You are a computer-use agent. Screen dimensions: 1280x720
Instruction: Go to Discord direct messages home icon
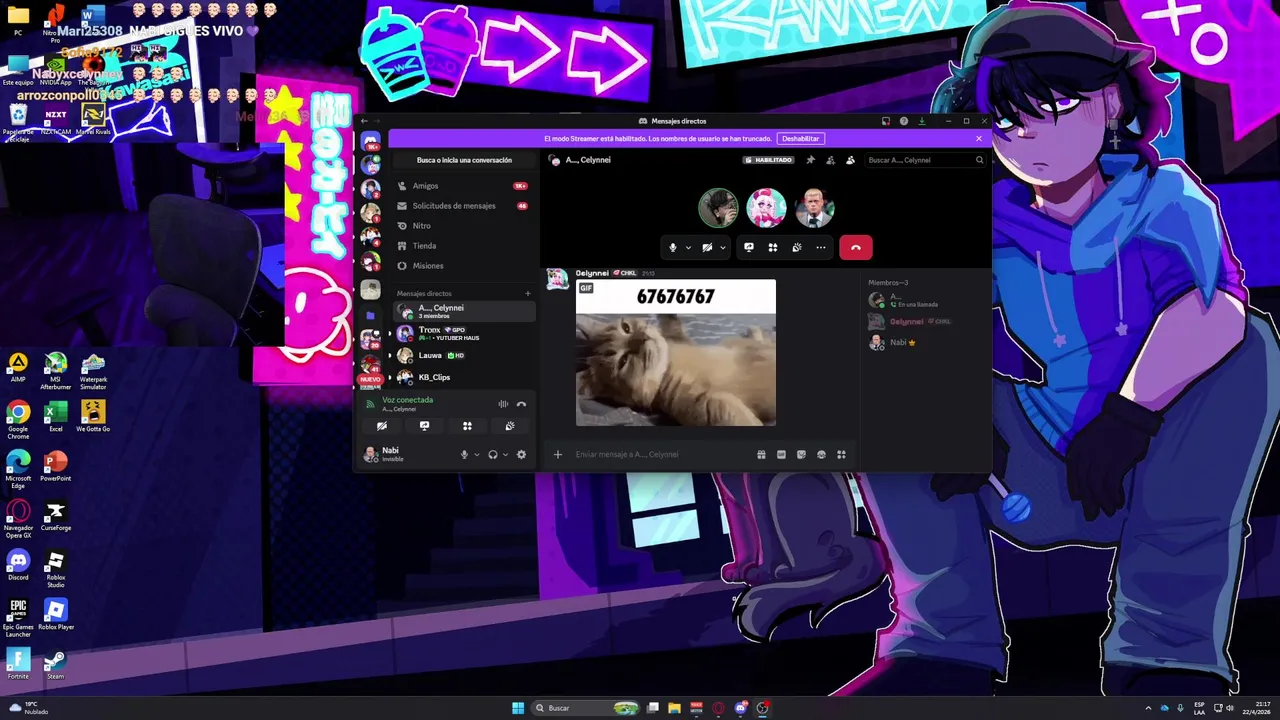[x=371, y=141]
